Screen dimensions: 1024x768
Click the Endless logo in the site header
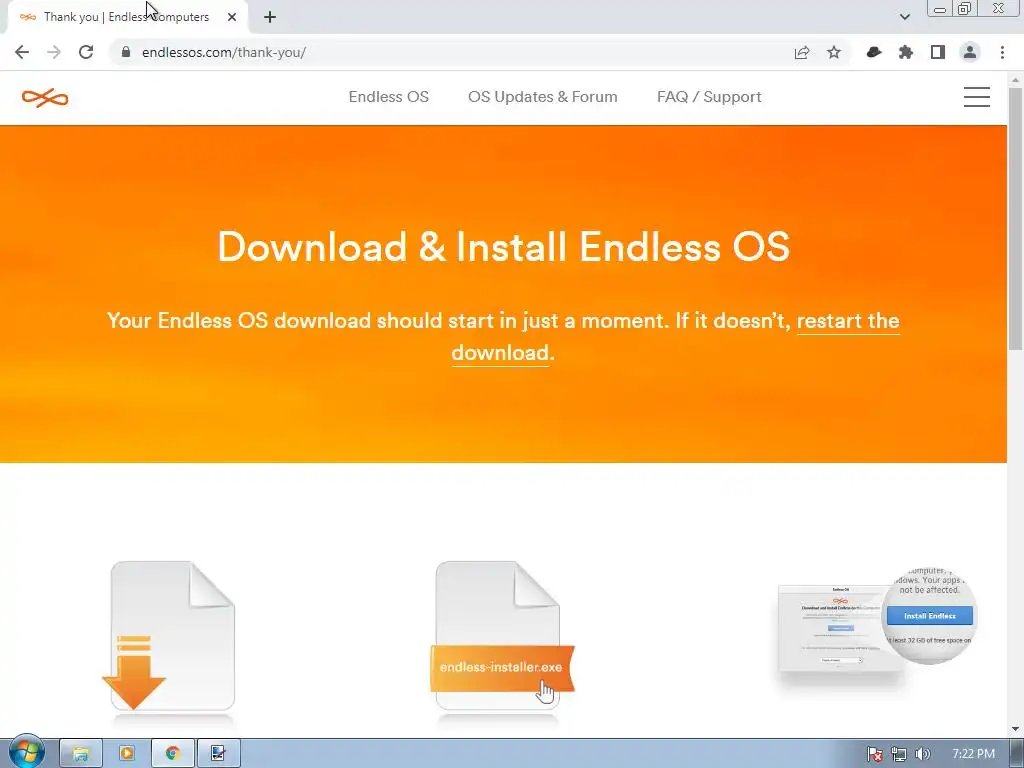[45, 98]
